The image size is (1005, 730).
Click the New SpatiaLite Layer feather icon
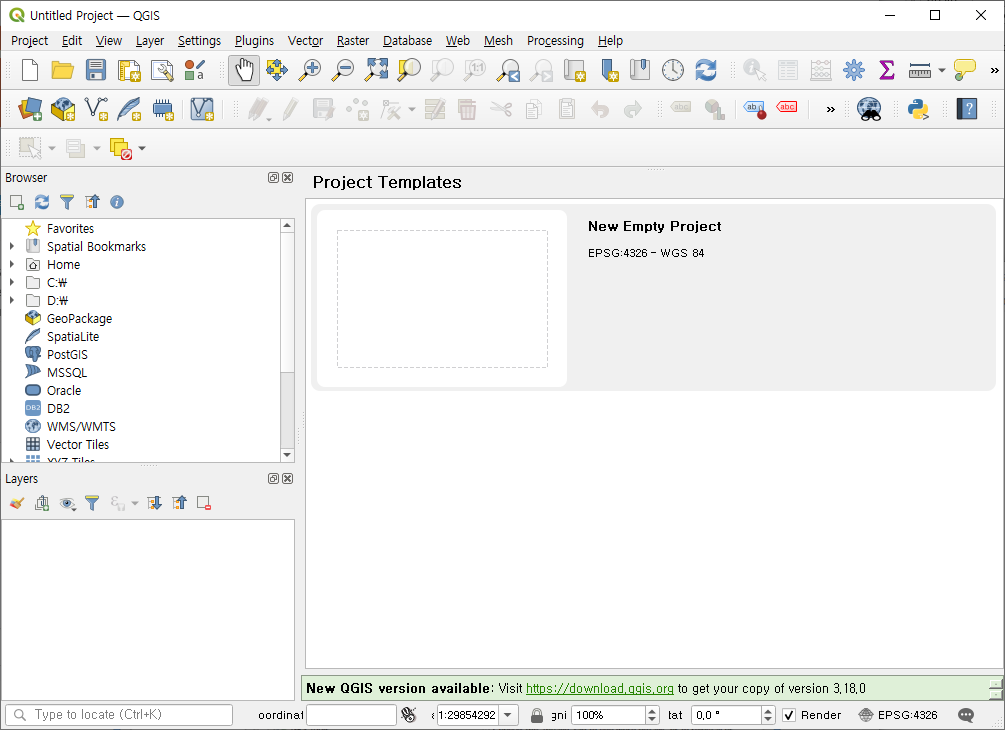(129, 109)
